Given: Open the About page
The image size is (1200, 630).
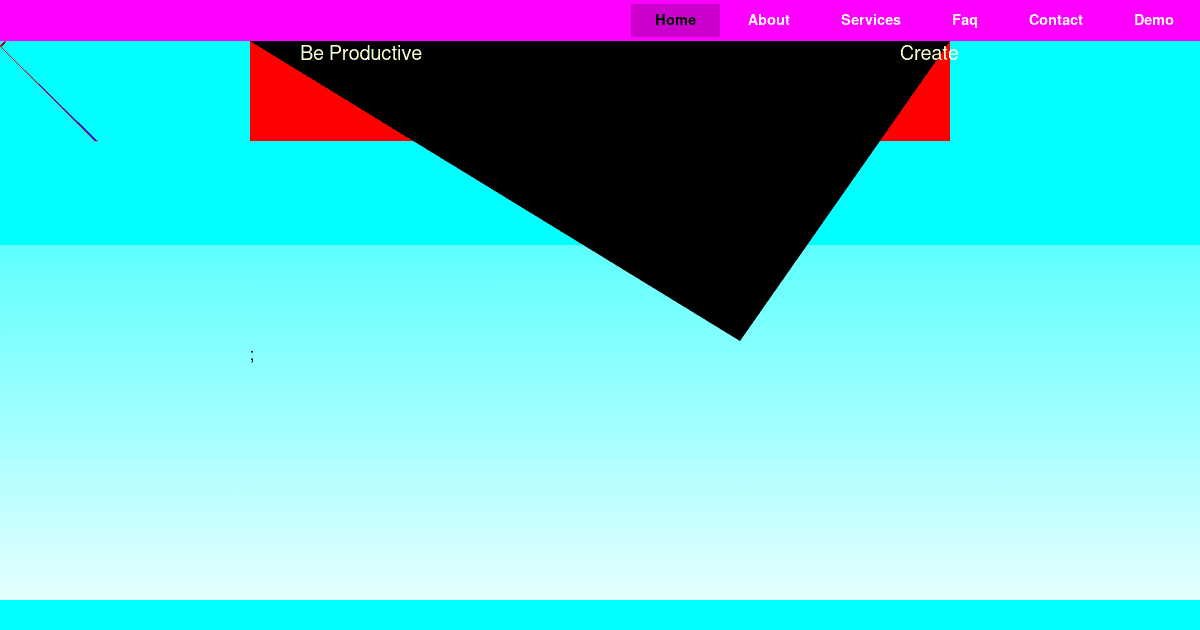Looking at the screenshot, I should click(x=768, y=20).
